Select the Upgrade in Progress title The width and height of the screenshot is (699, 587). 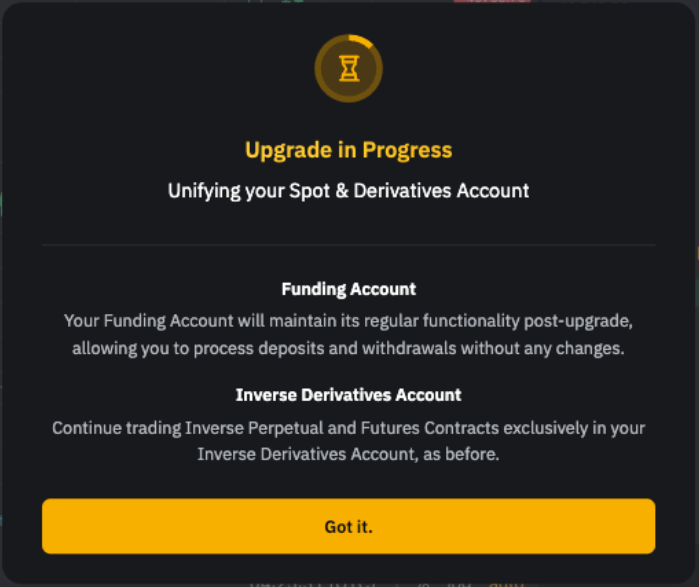[x=349, y=150]
